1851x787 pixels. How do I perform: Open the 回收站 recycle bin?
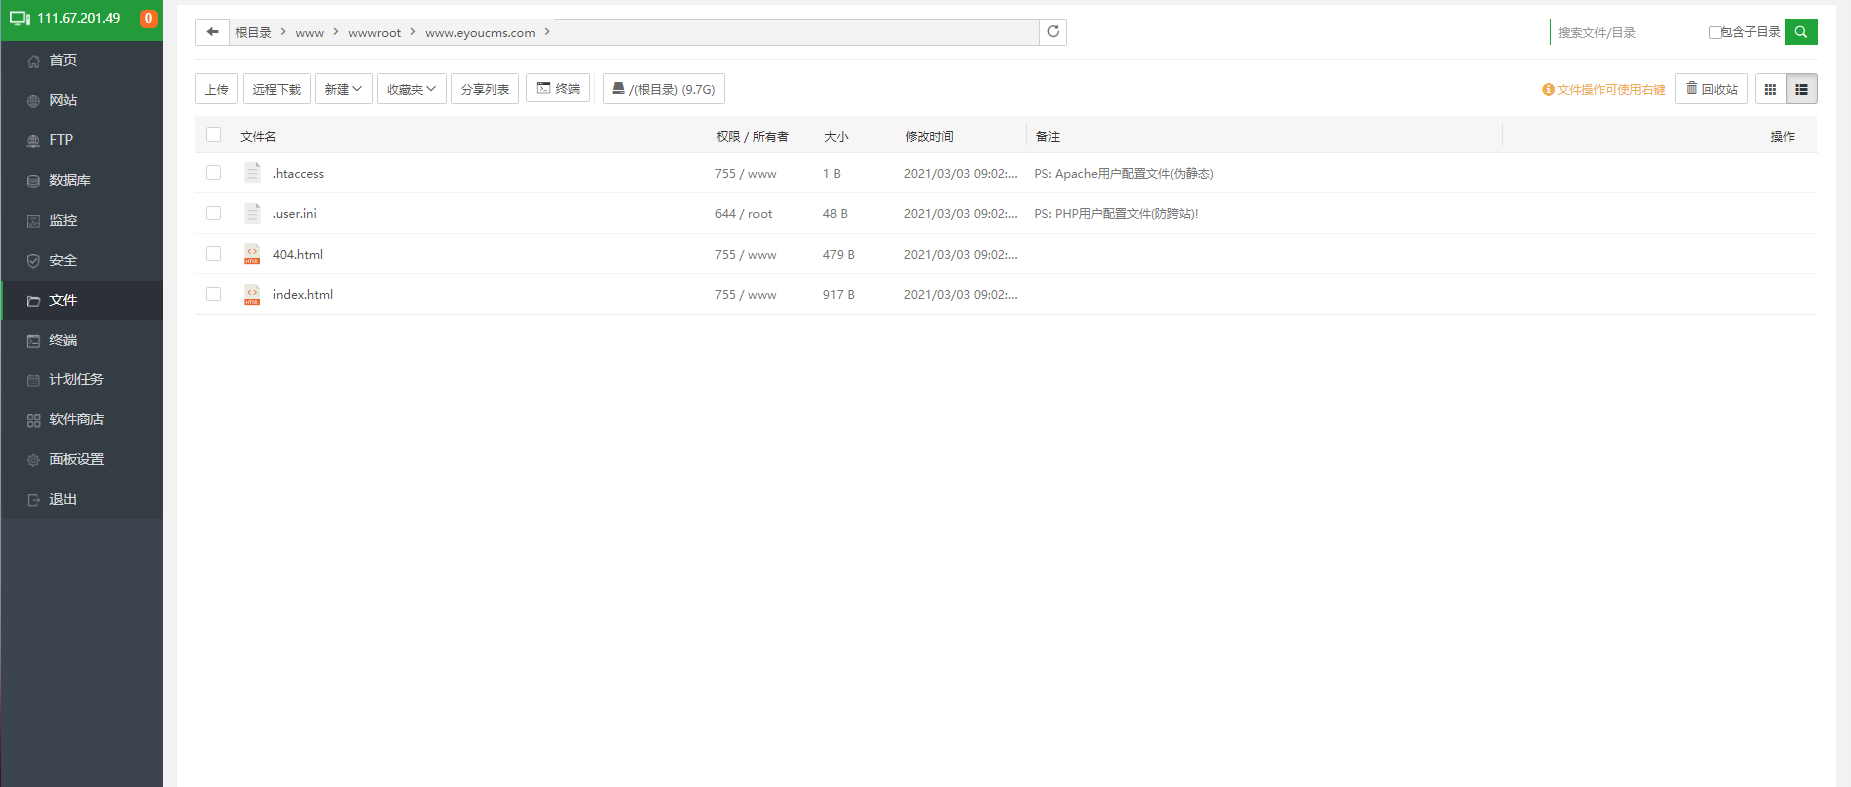point(1711,89)
